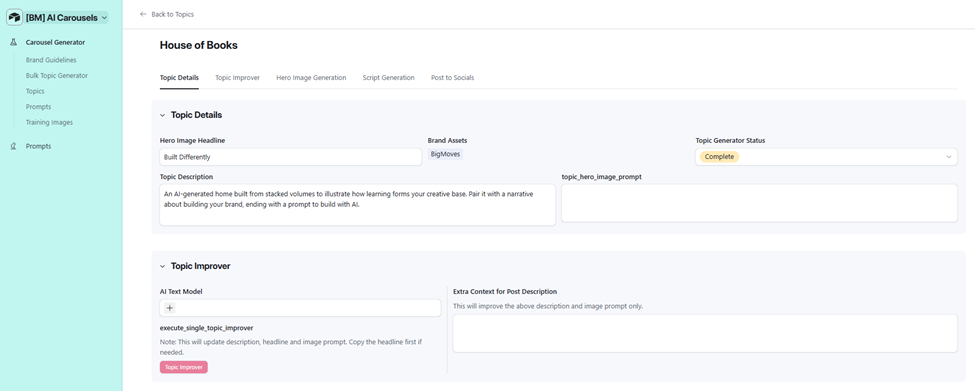Screen dimensions: 975x391
Task: Click the BigMoves brand asset tag
Action: click(445, 154)
